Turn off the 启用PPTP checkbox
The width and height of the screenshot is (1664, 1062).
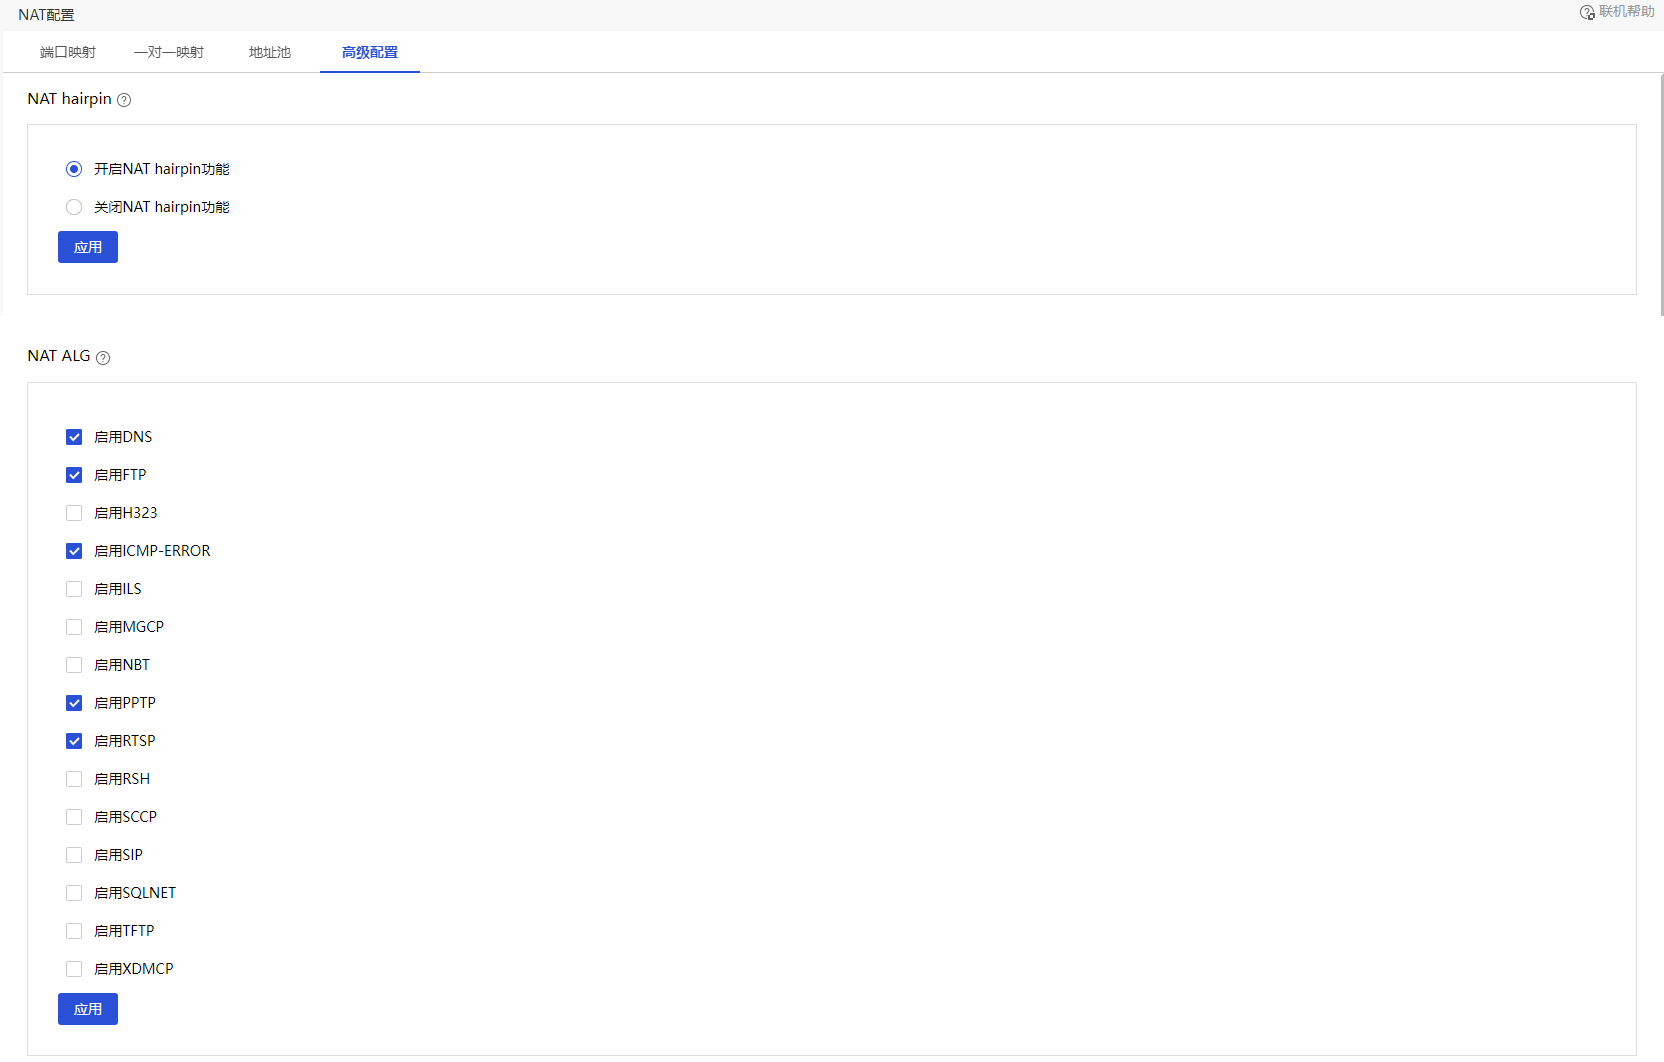click(74, 703)
